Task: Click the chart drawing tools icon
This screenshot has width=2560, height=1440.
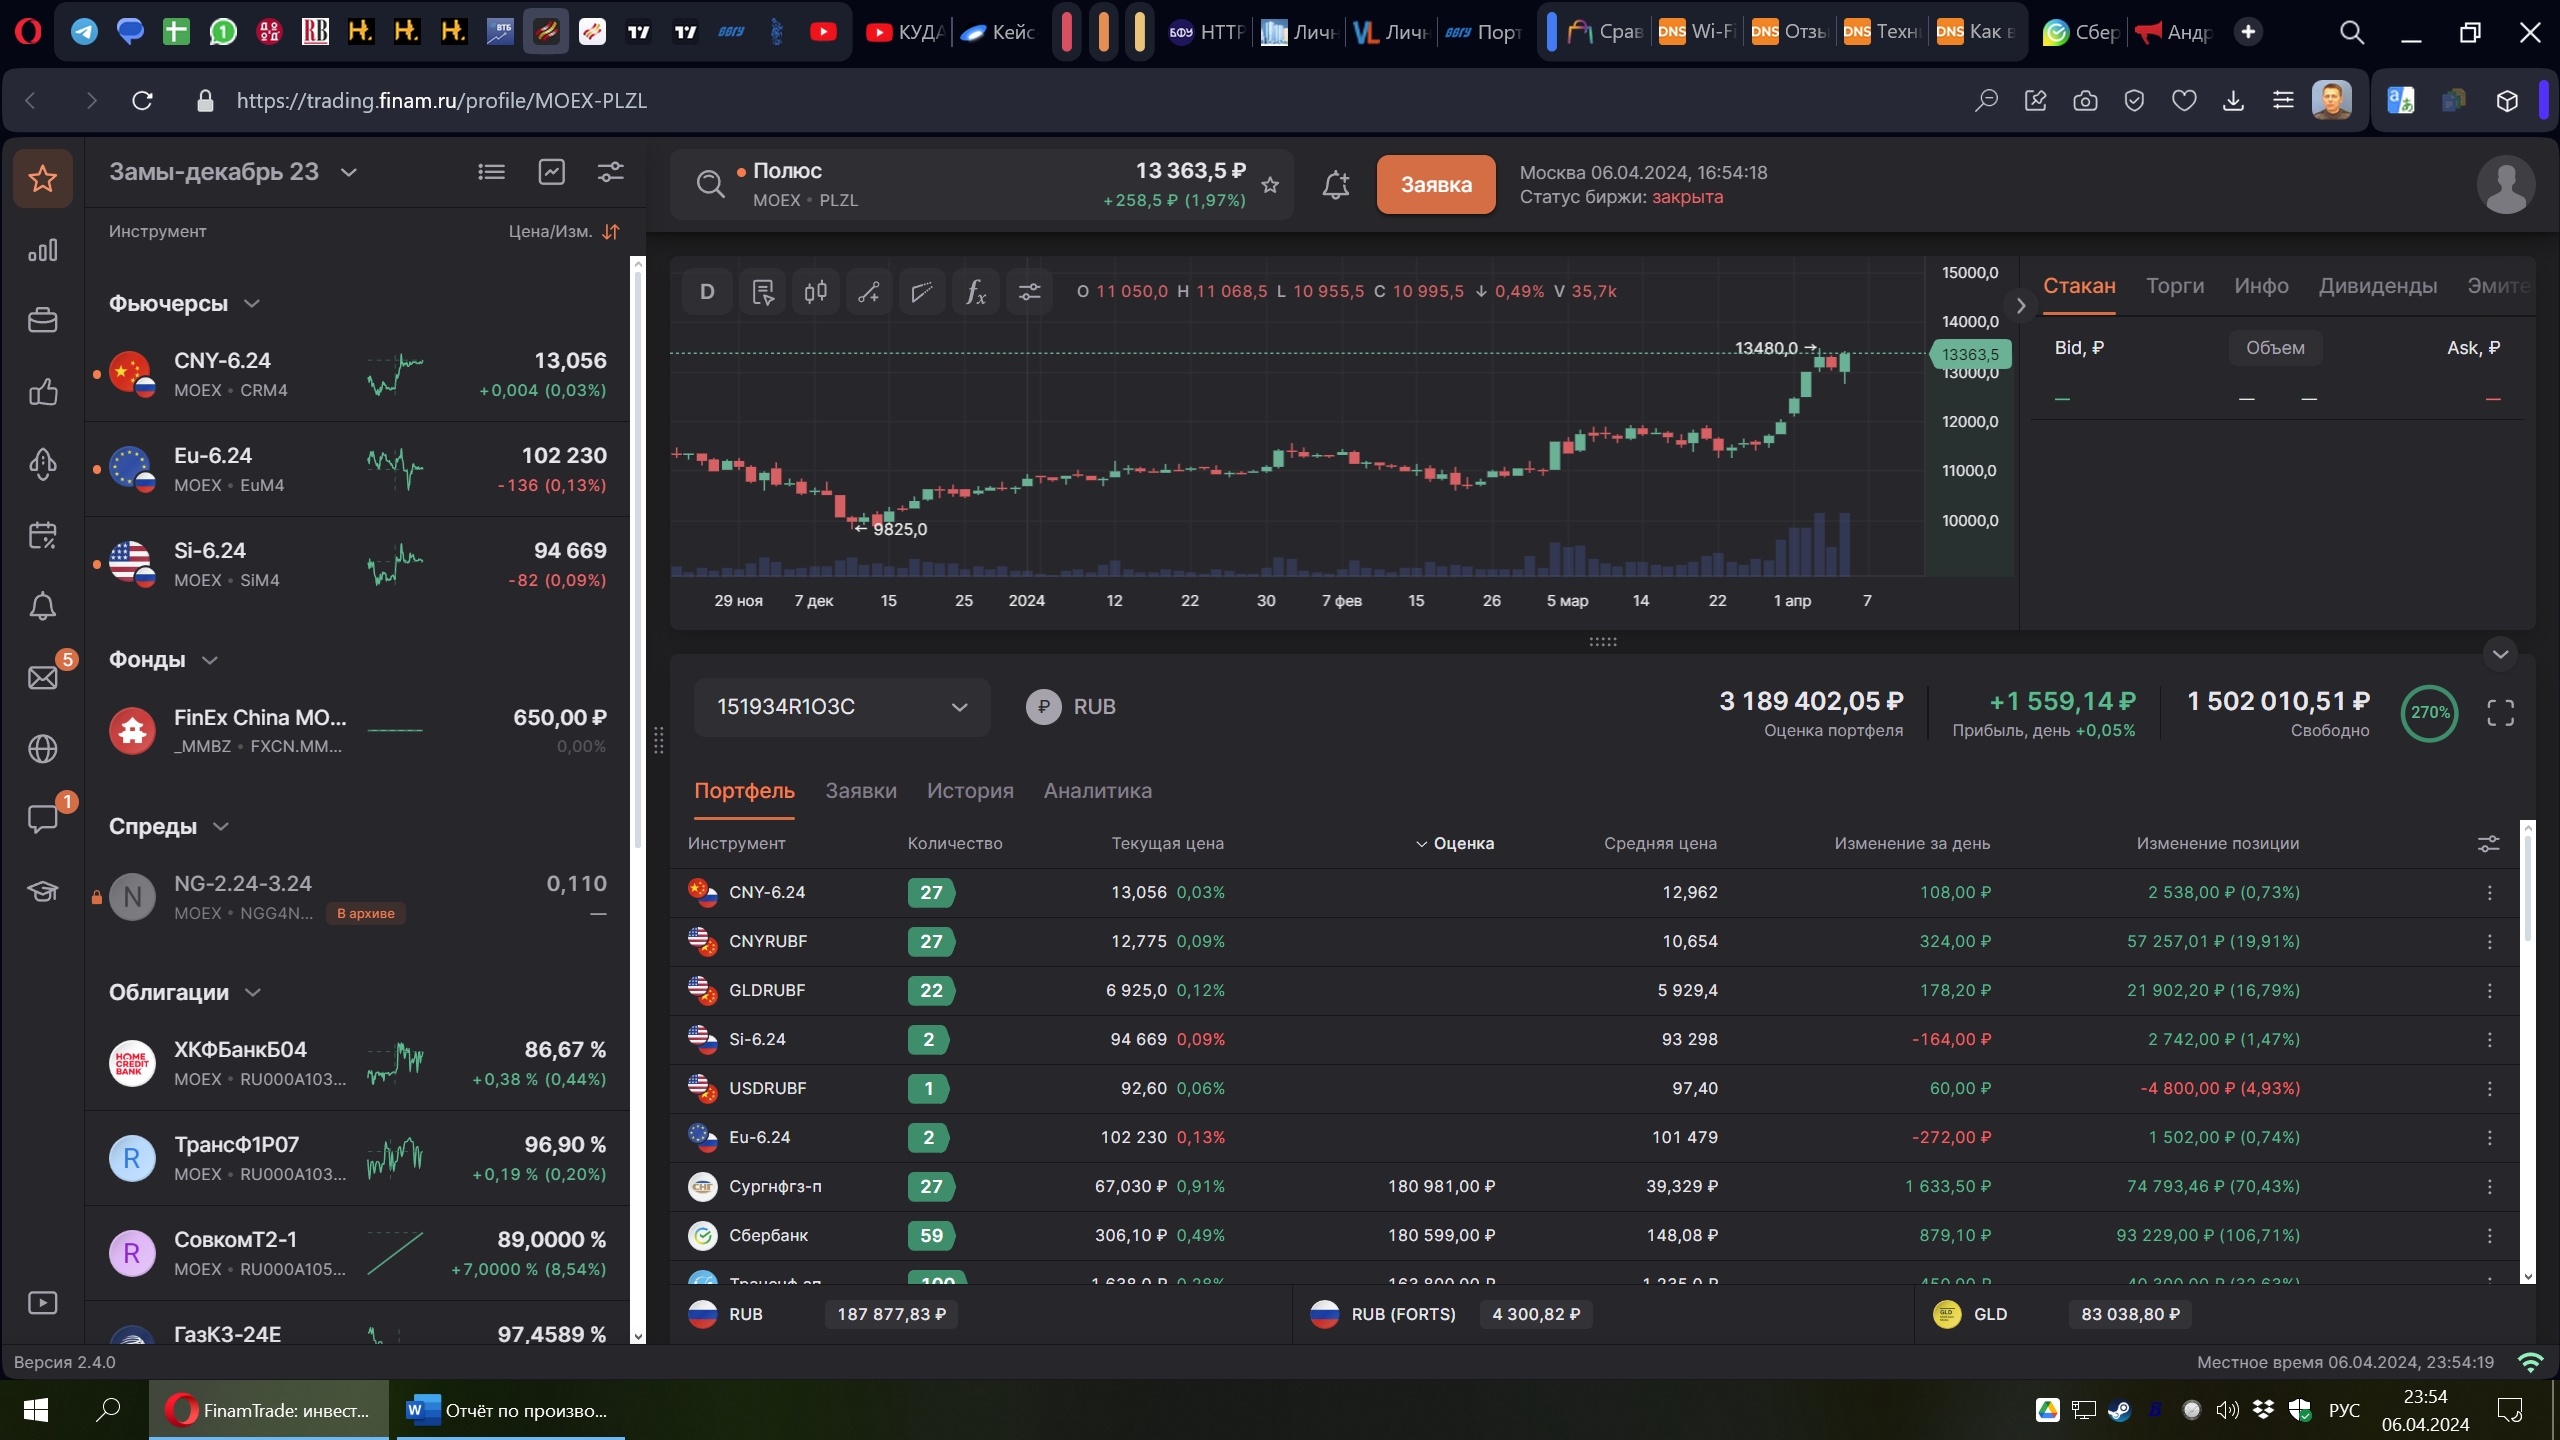Action: tap(868, 292)
